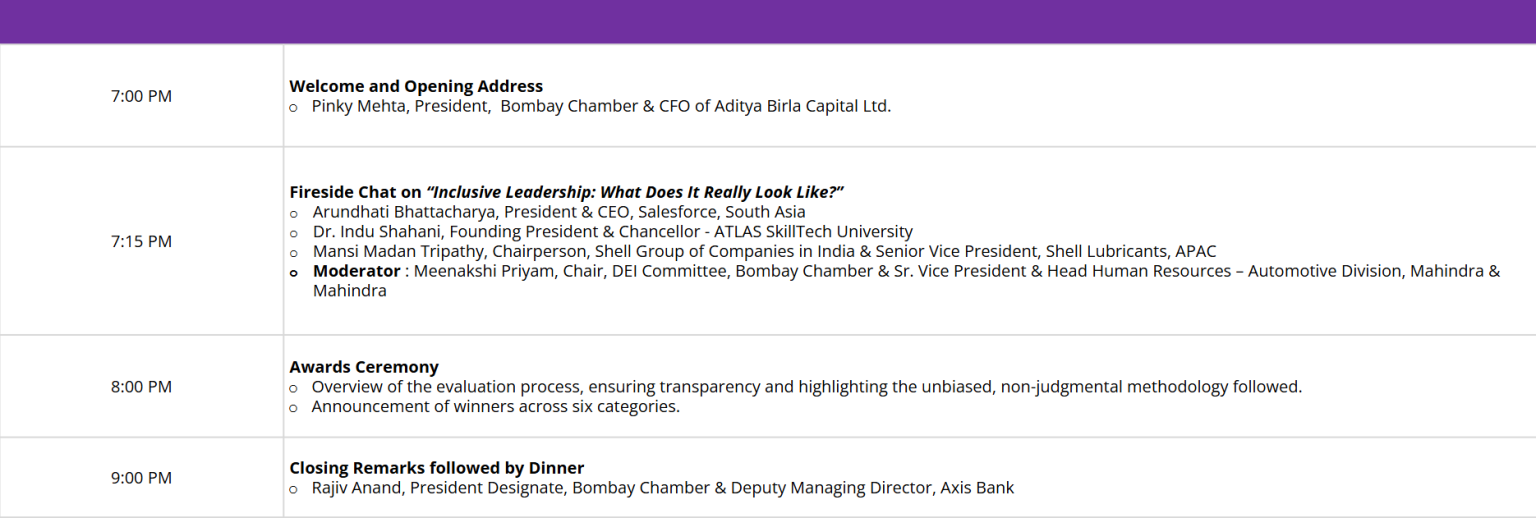This screenshot has height=518, width=1536.
Task: Click Pinky Mehta speaker line
Action: 601,106
